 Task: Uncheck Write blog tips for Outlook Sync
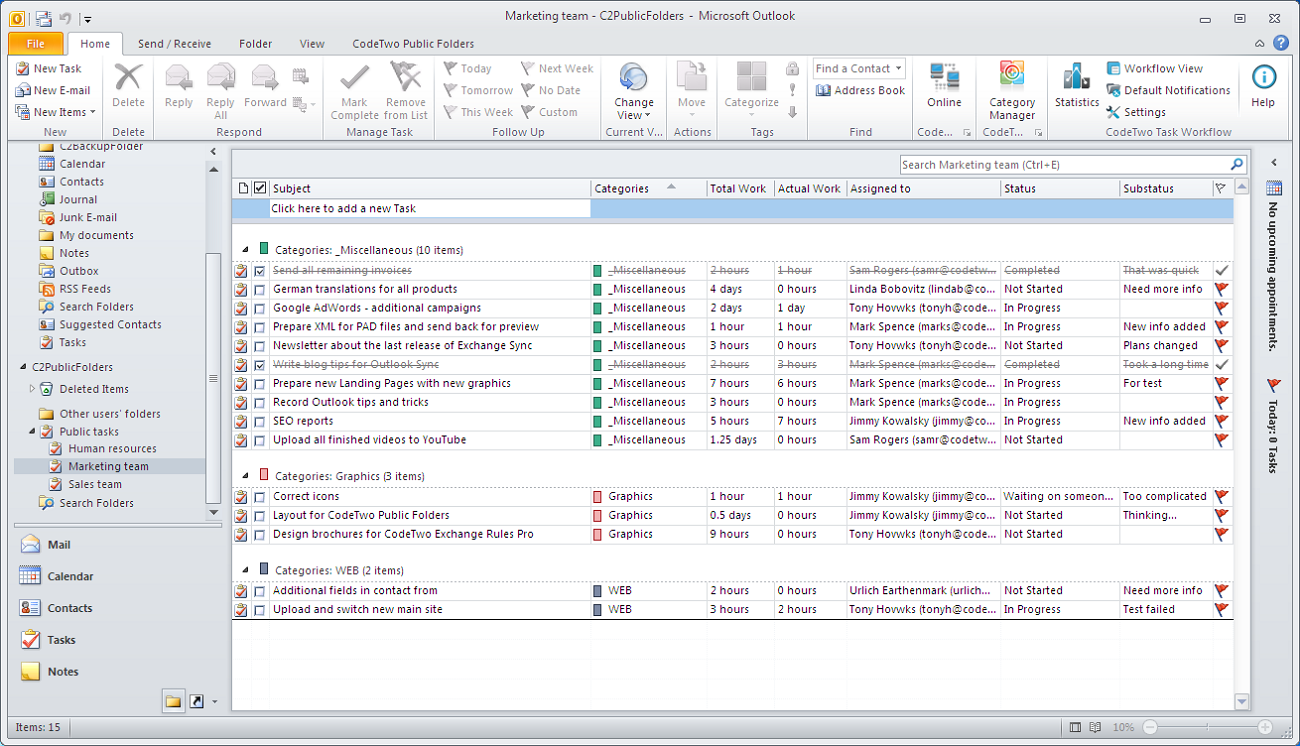pos(260,365)
